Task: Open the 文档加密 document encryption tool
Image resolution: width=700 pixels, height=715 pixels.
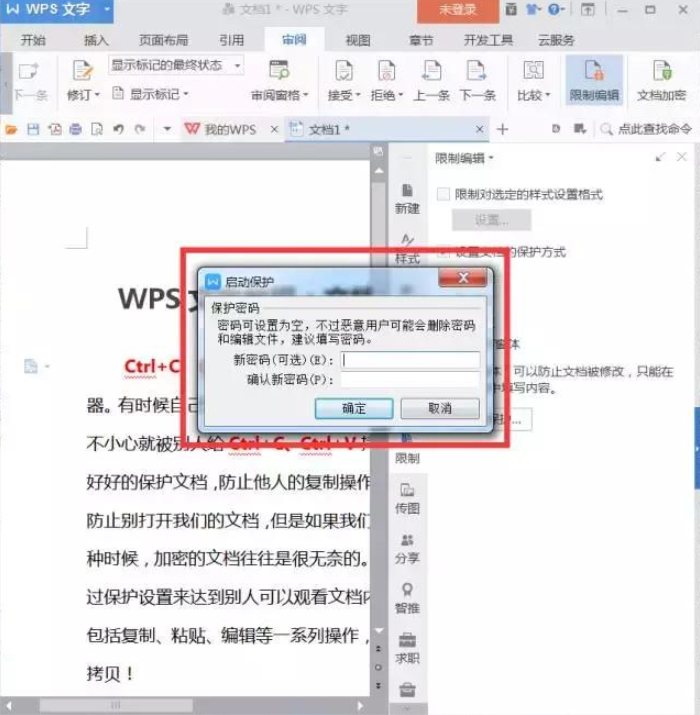Action: pyautogui.click(x=662, y=80)
